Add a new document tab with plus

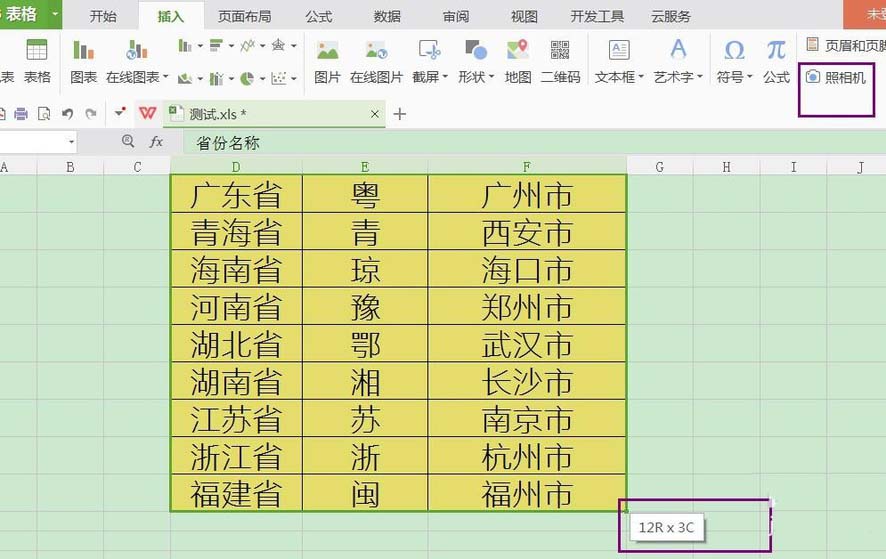tap(400, 114)
